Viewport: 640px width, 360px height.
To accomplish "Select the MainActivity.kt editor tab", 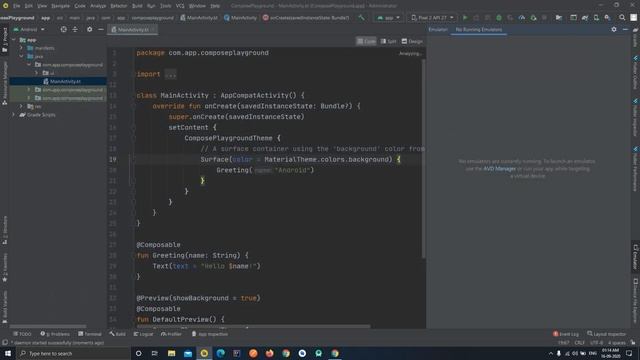I will 133,29.
